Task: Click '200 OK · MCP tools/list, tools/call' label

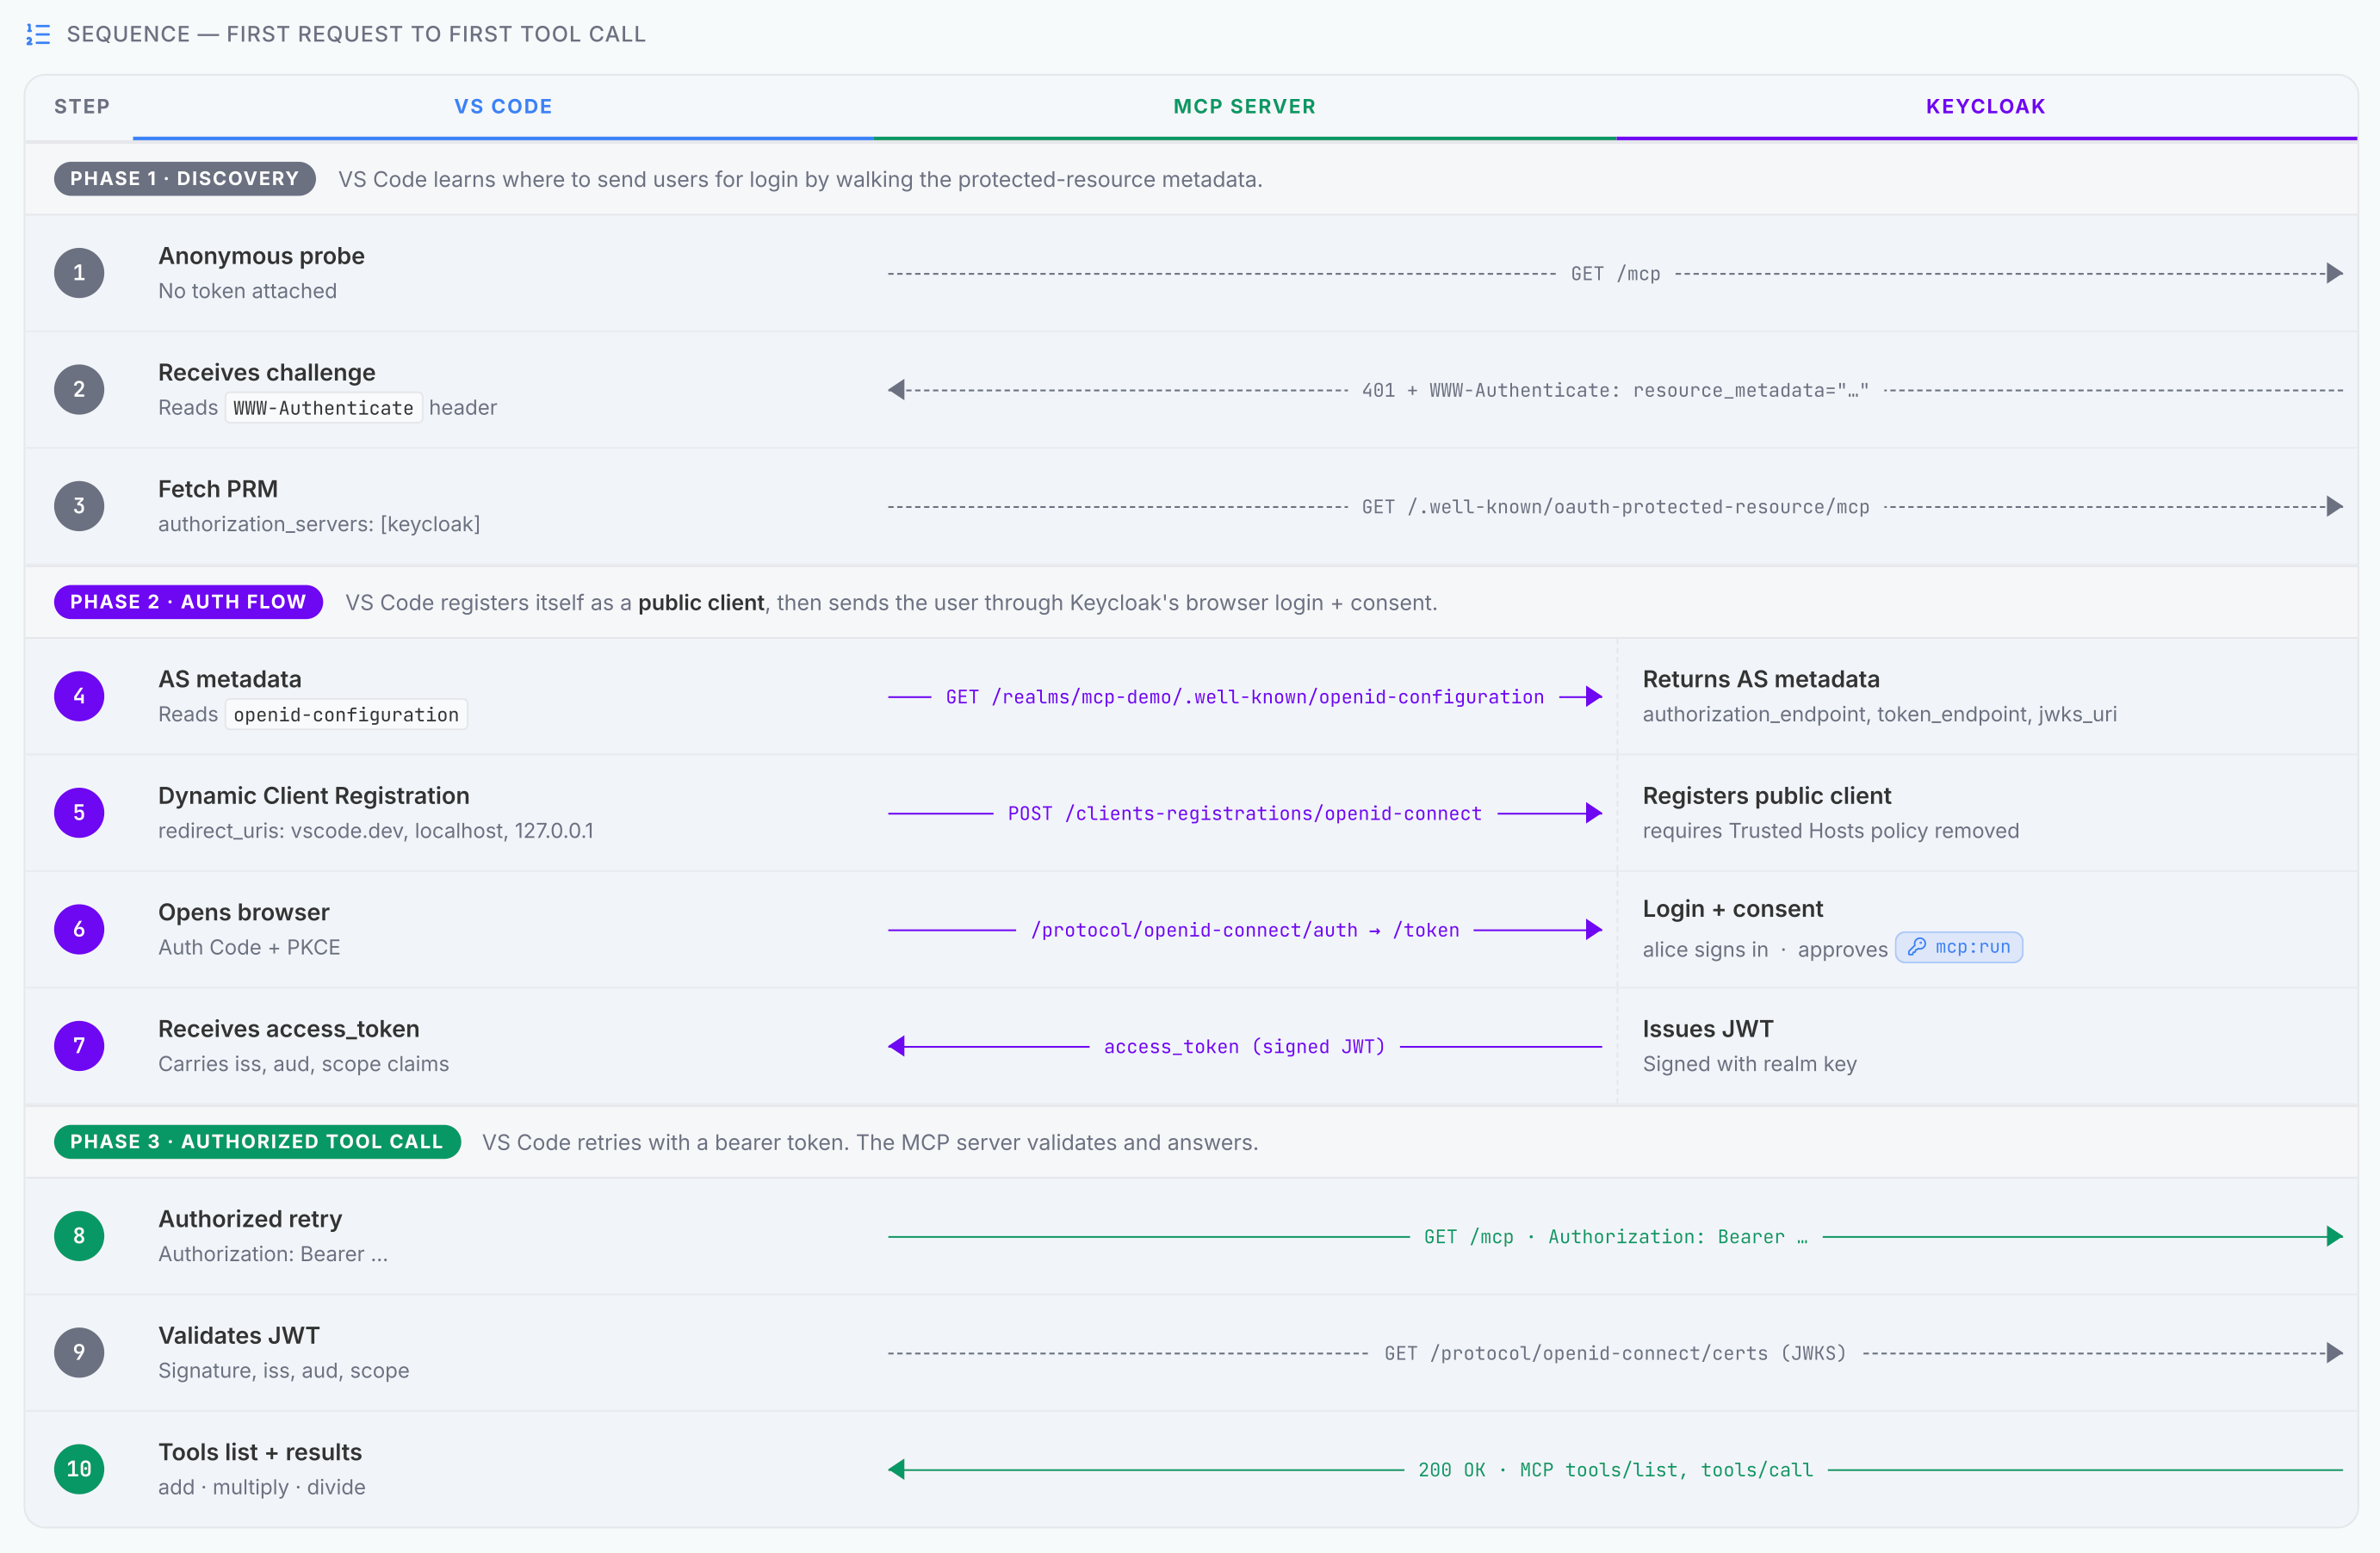Action: click(1615, 1469)
